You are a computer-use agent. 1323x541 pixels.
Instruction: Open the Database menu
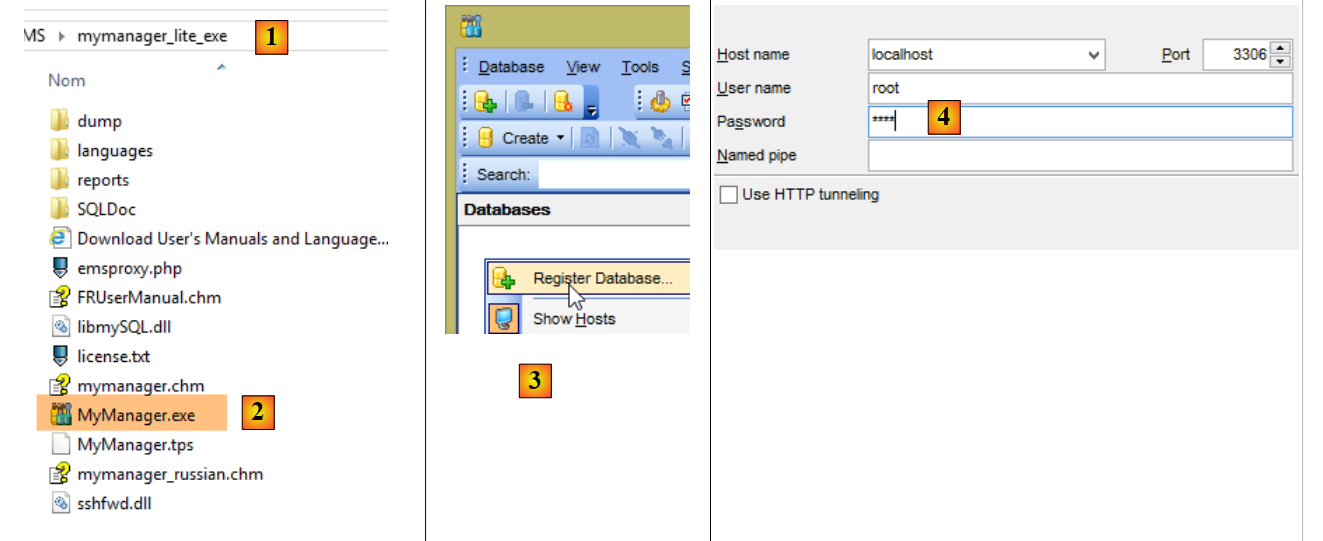[511, 67]
